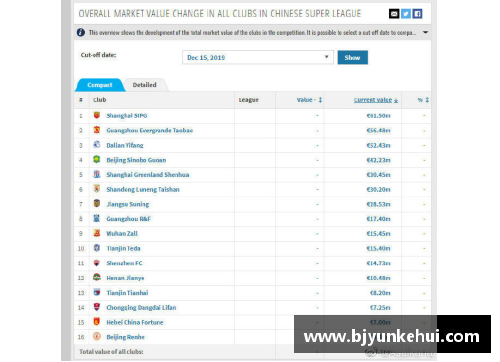The height and width of the screenshot is (362, 500).
Task: Expand the overview description arrow
Action: (425, 32)
